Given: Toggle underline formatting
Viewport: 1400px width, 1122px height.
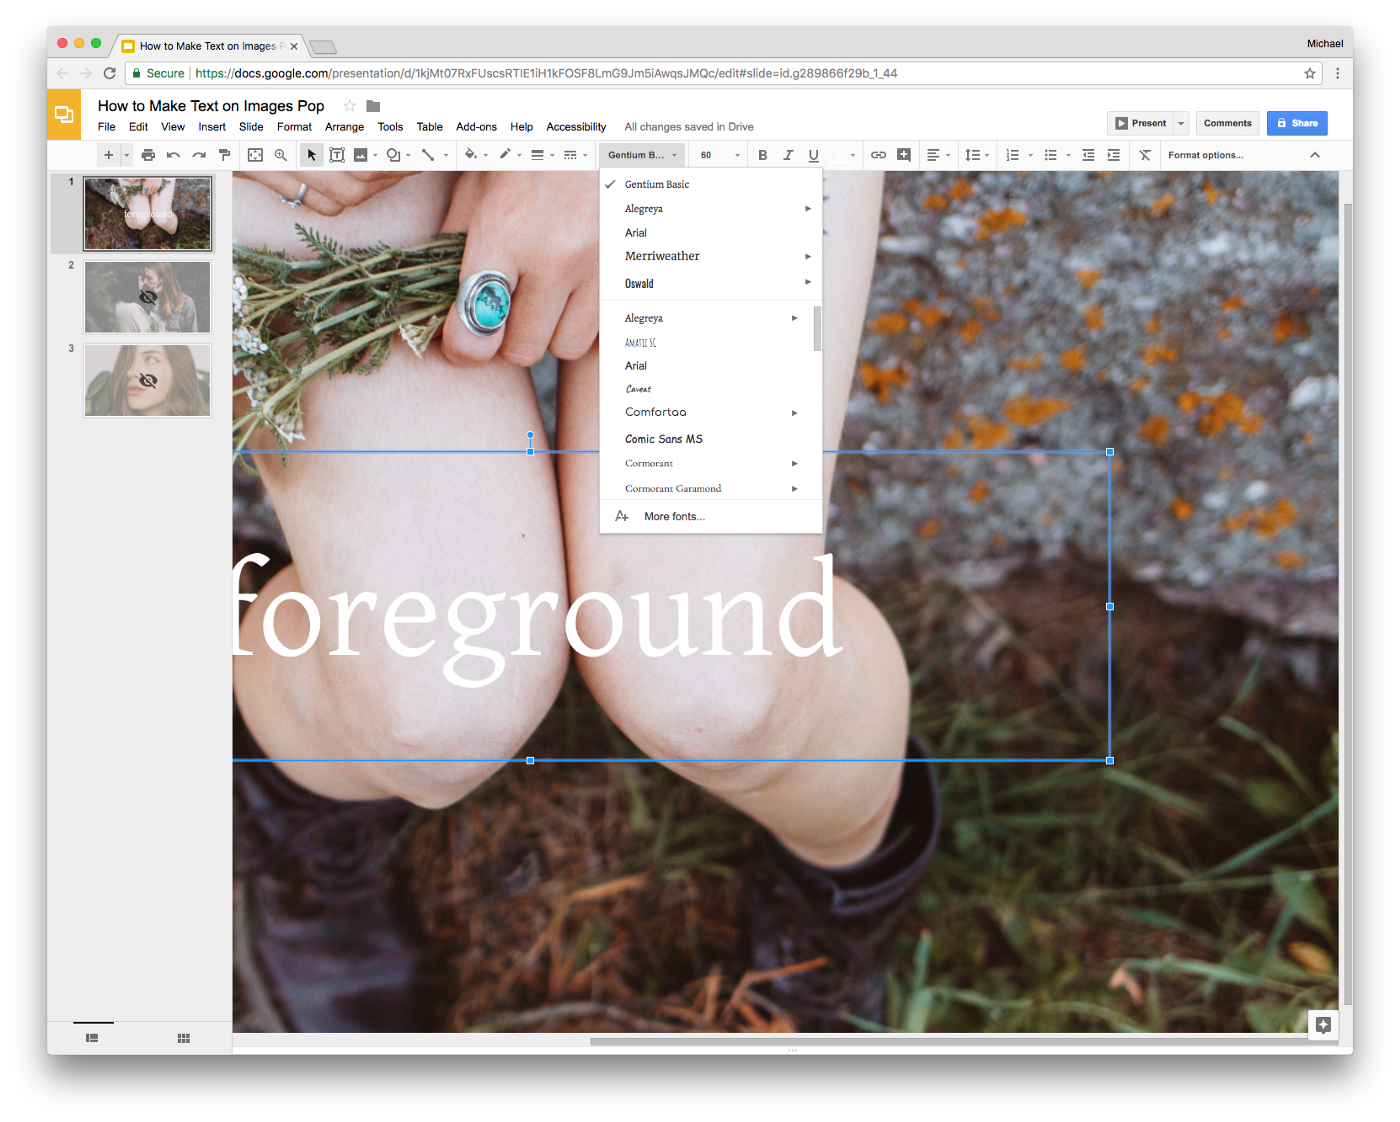Looking at the screenshot, I should (x=814, y=155).
